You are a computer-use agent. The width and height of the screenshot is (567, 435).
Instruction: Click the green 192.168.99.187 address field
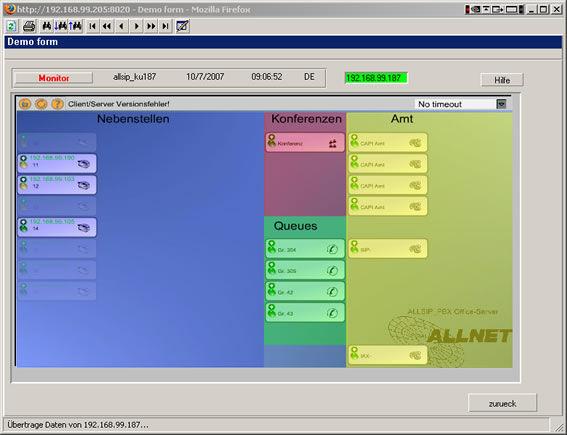(x=376, y=78)
